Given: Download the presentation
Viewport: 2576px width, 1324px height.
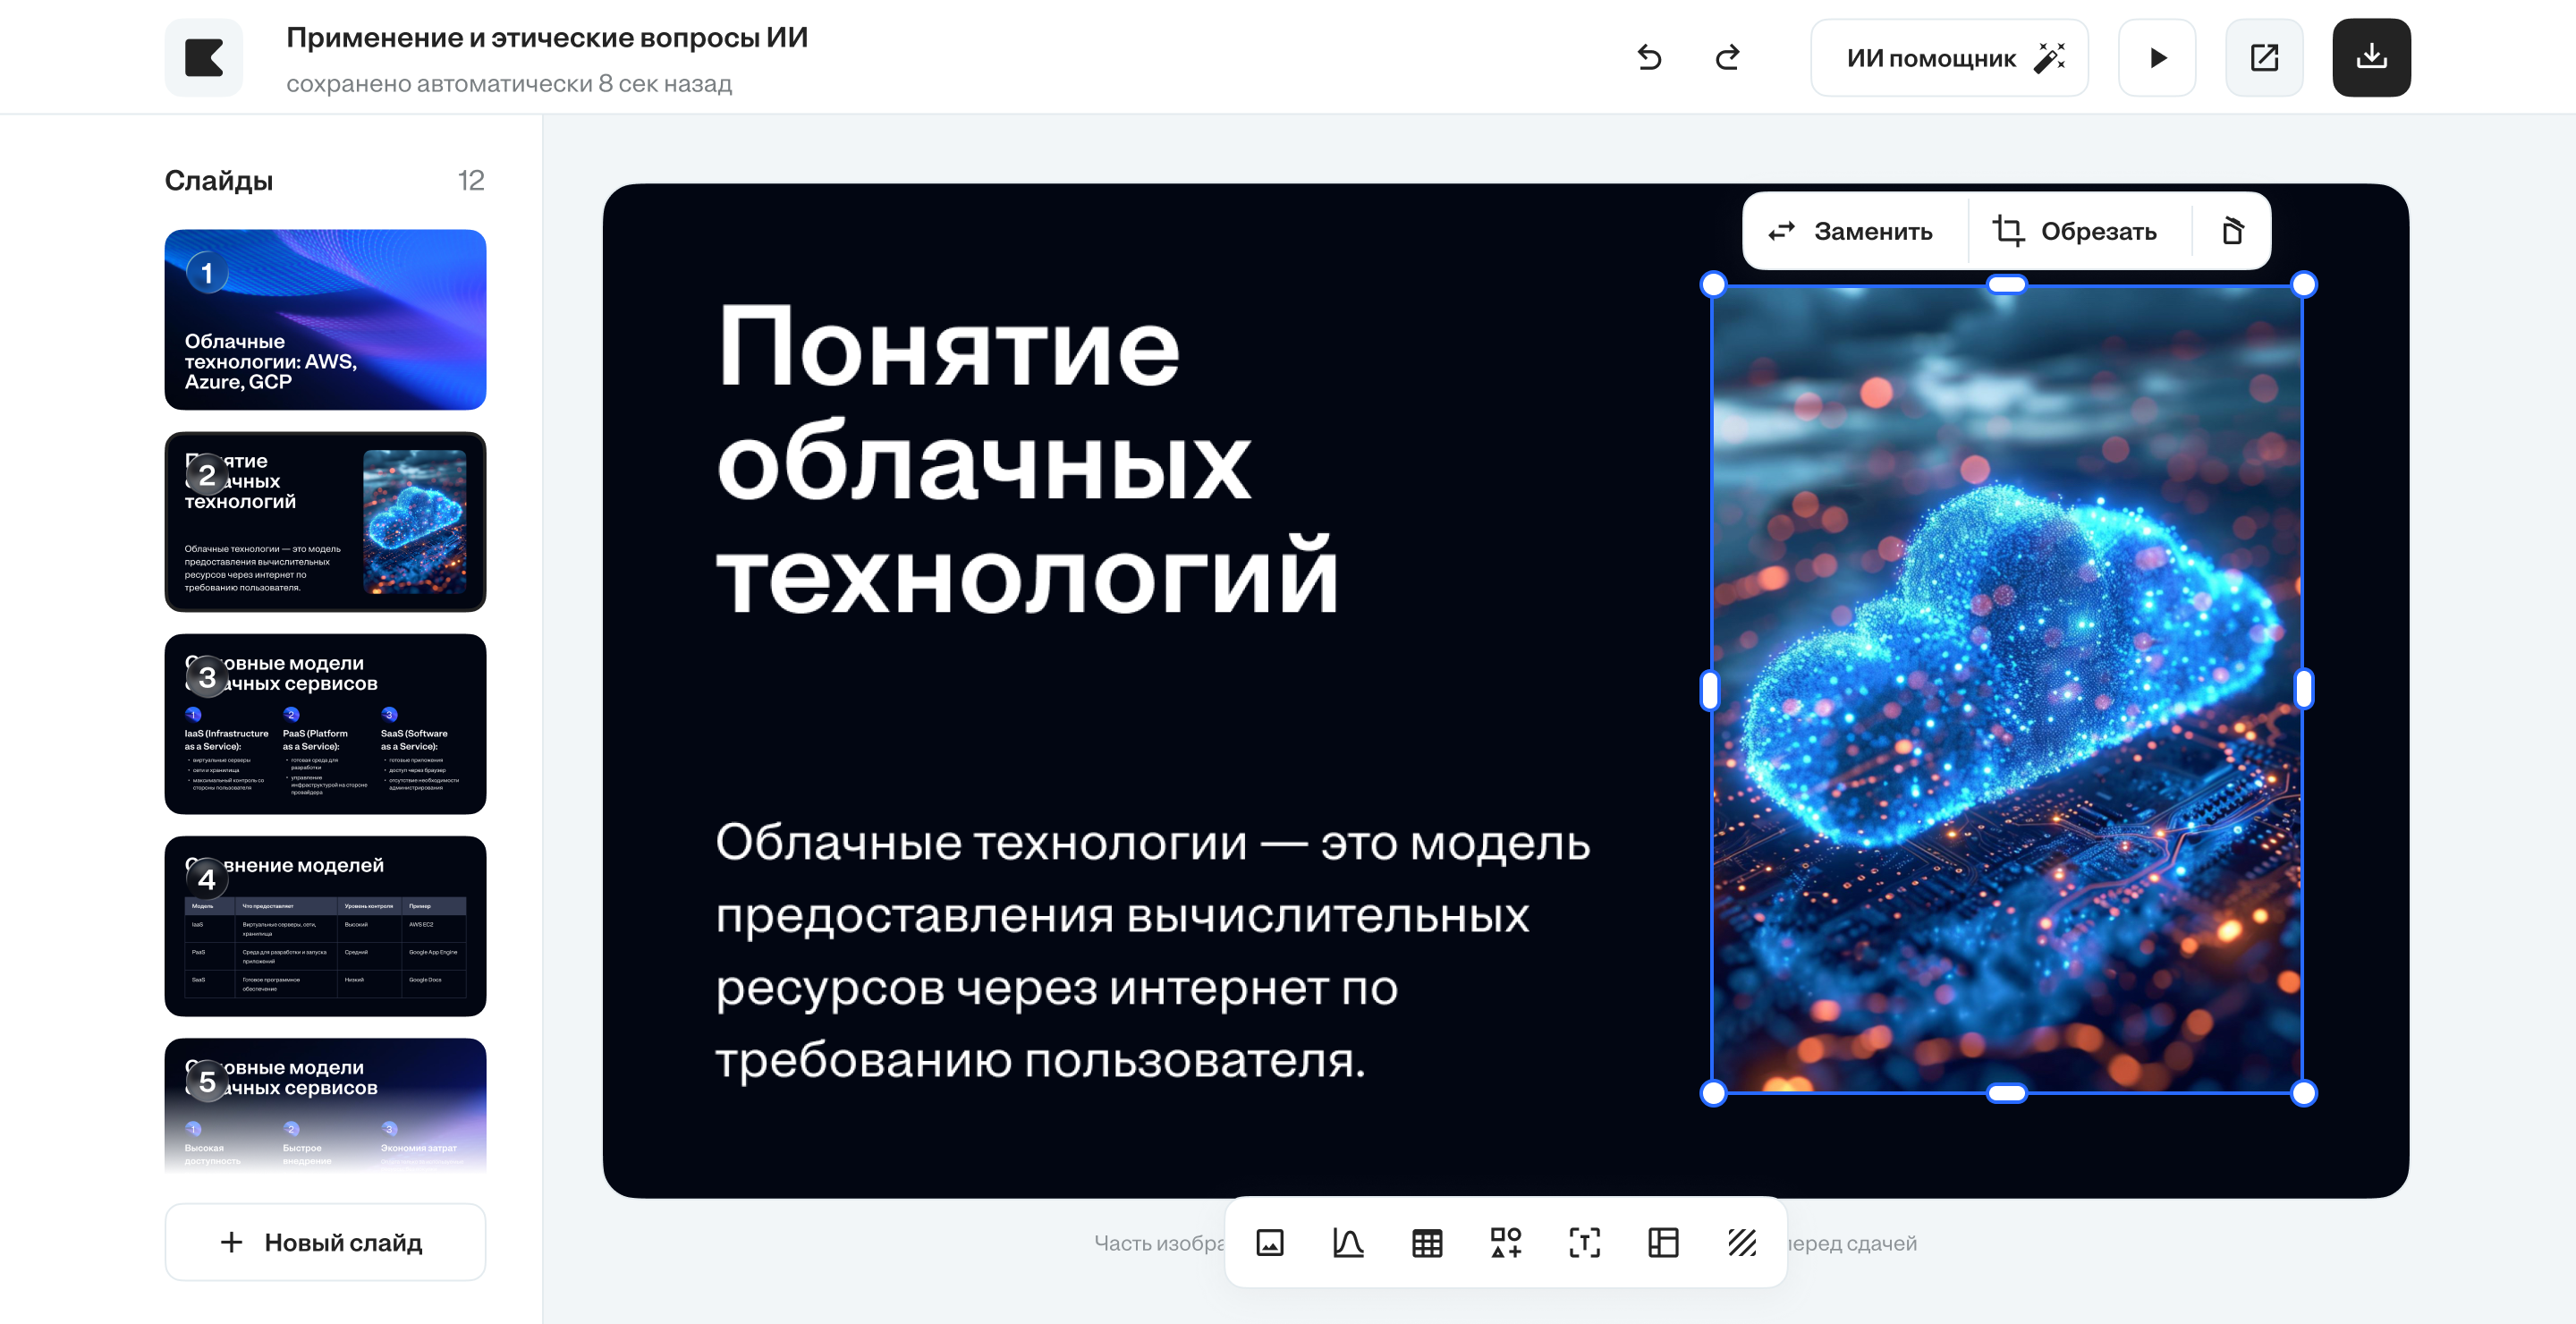Looking at the screenshot, I should click(x=2371, y=58).
